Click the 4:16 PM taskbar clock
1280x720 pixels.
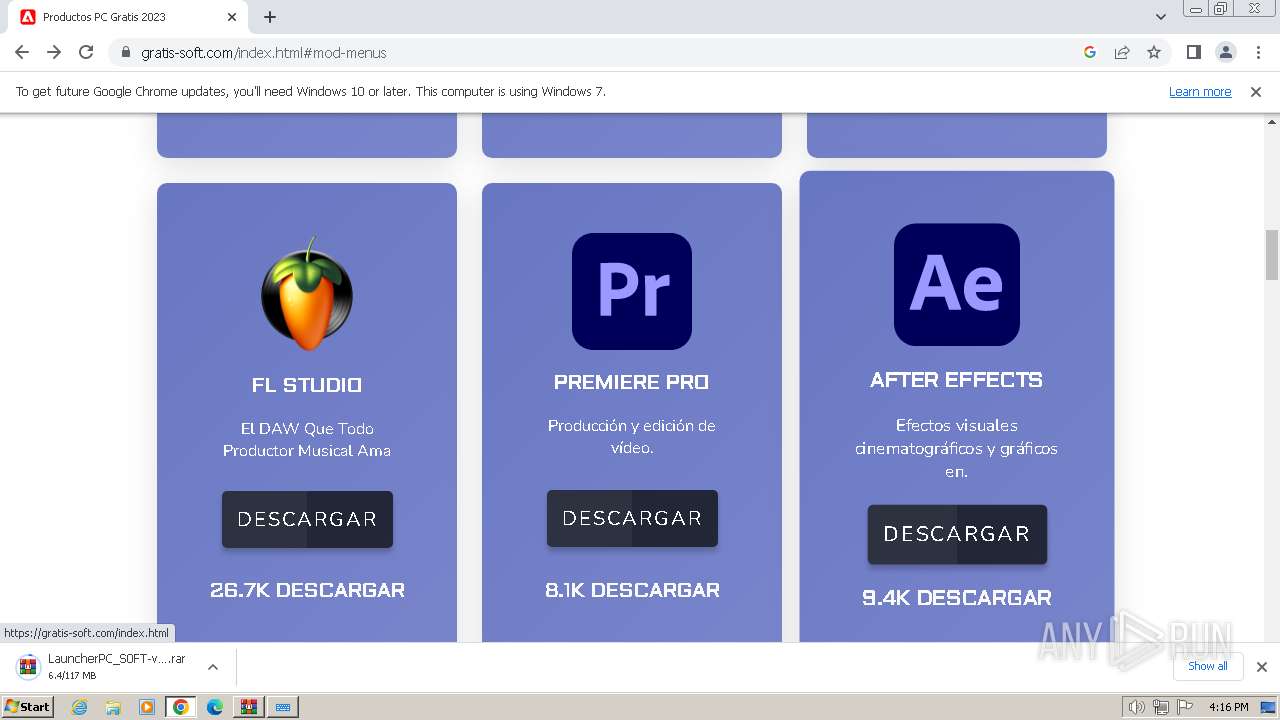(x=1228, y=707)
